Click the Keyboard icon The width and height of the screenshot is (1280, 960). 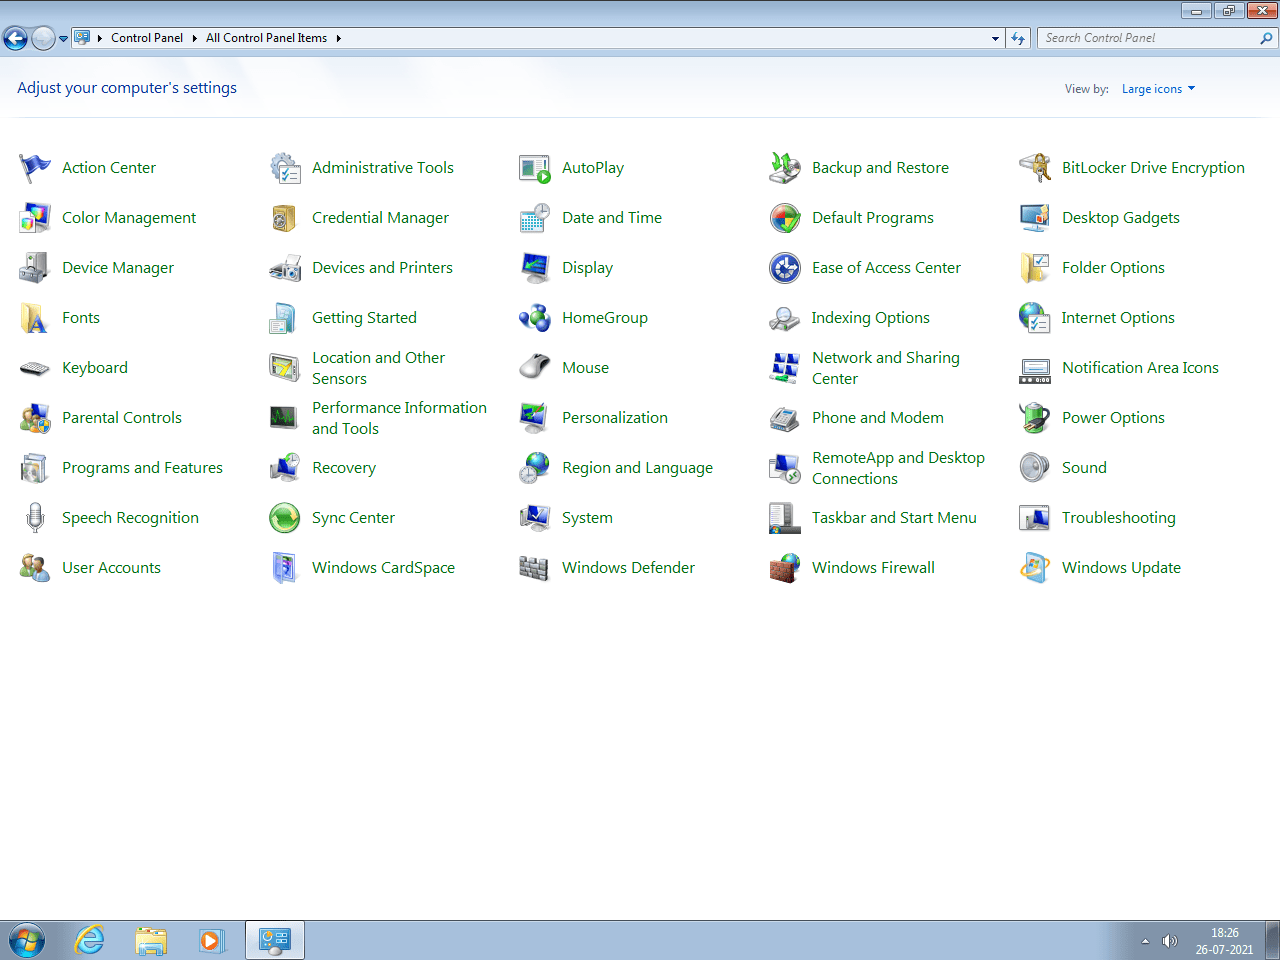35,368
